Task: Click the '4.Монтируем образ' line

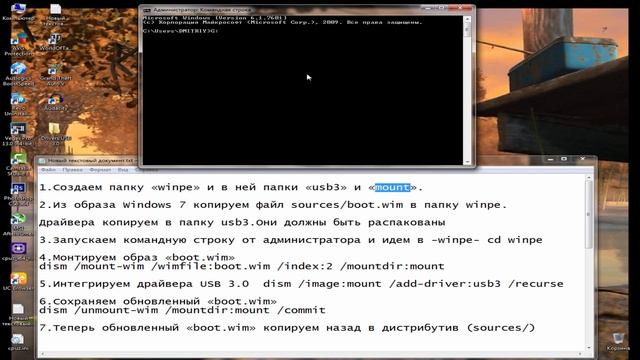Action: coord(137,258)
